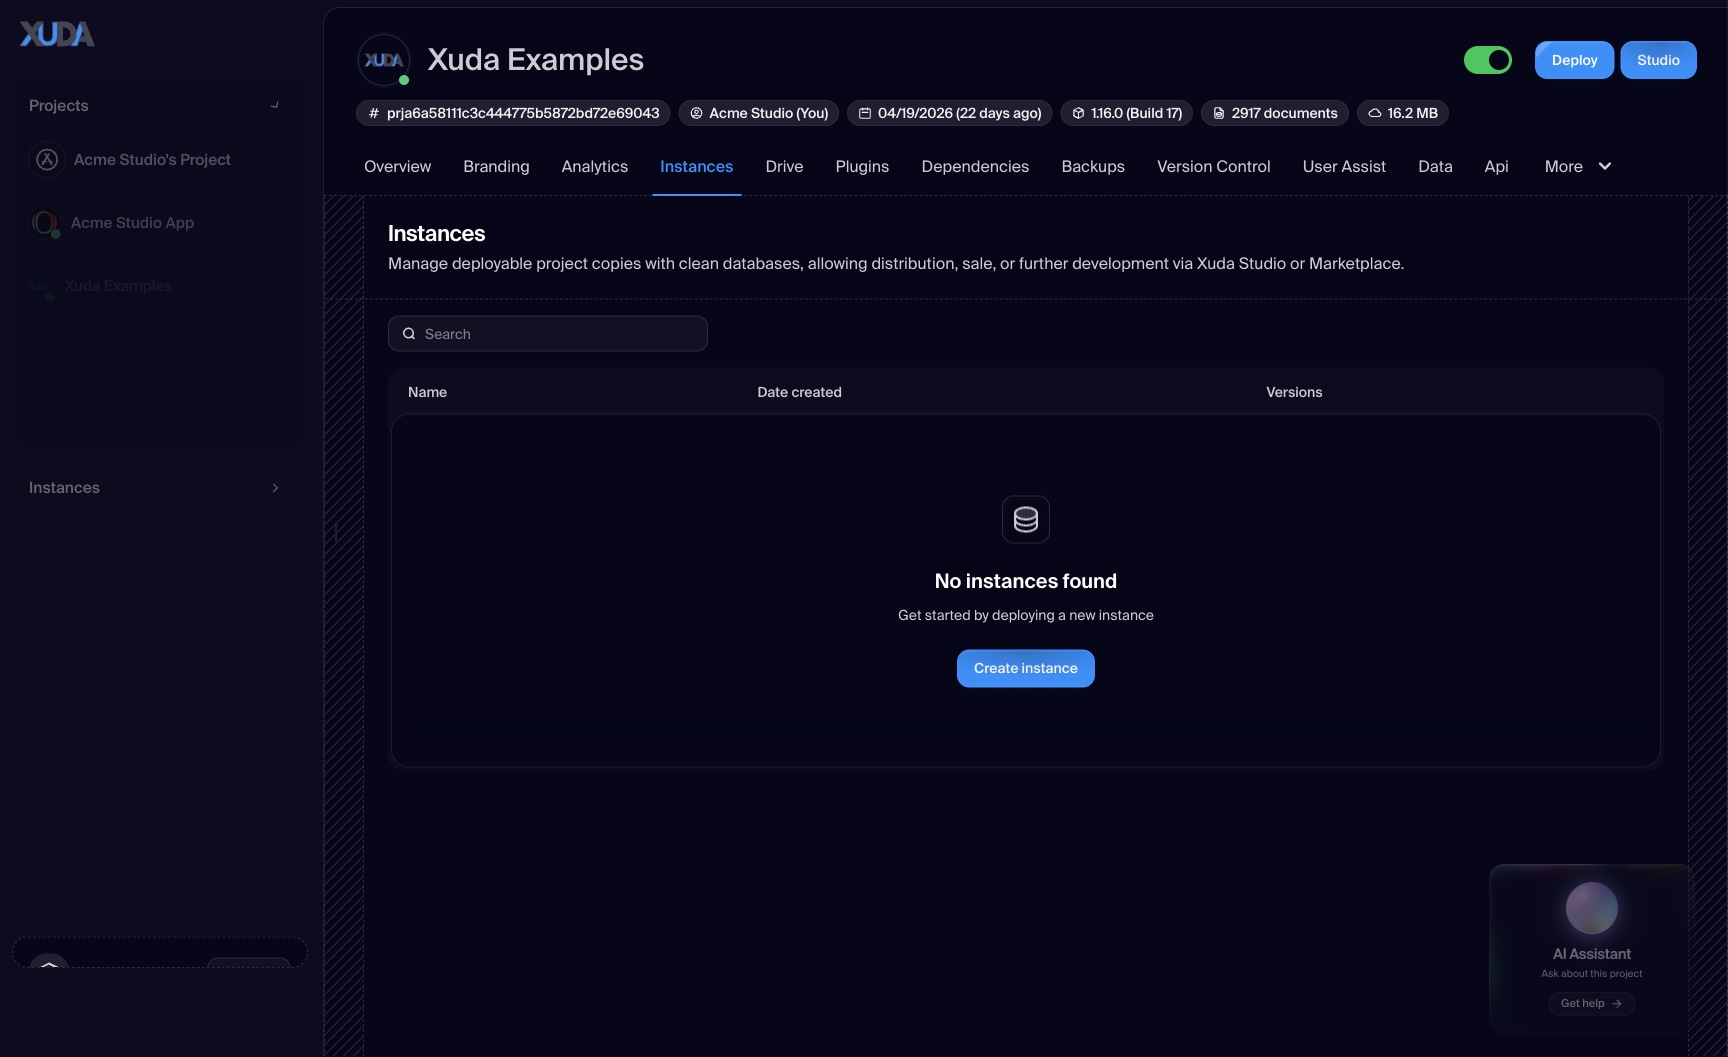
Task: Open the Branding tab
Action: pyautogui.click(x=496, y=166)
